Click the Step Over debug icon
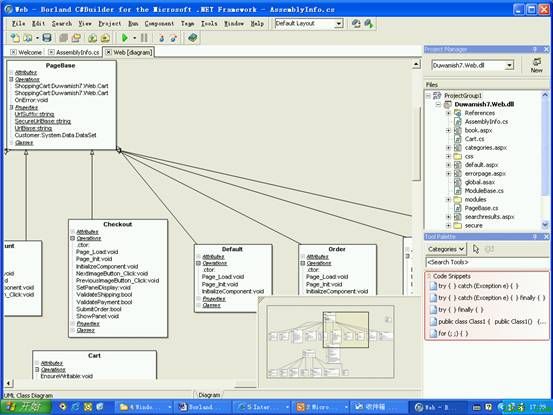Screen dimensions: 553x415 (x=174, y=38)
